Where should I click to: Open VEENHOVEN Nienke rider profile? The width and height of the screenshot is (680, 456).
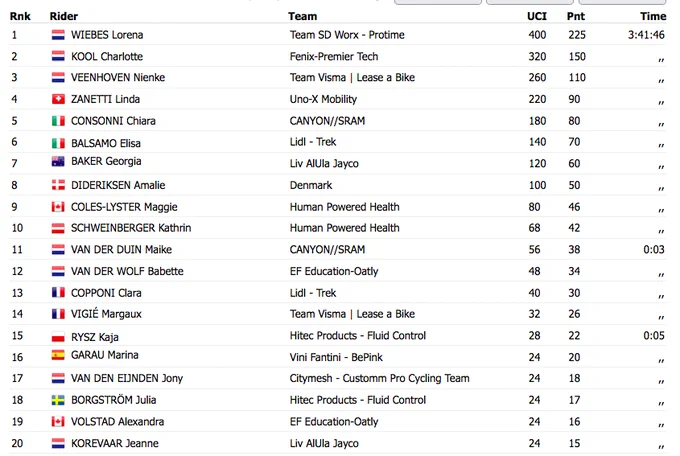point(118,78)
